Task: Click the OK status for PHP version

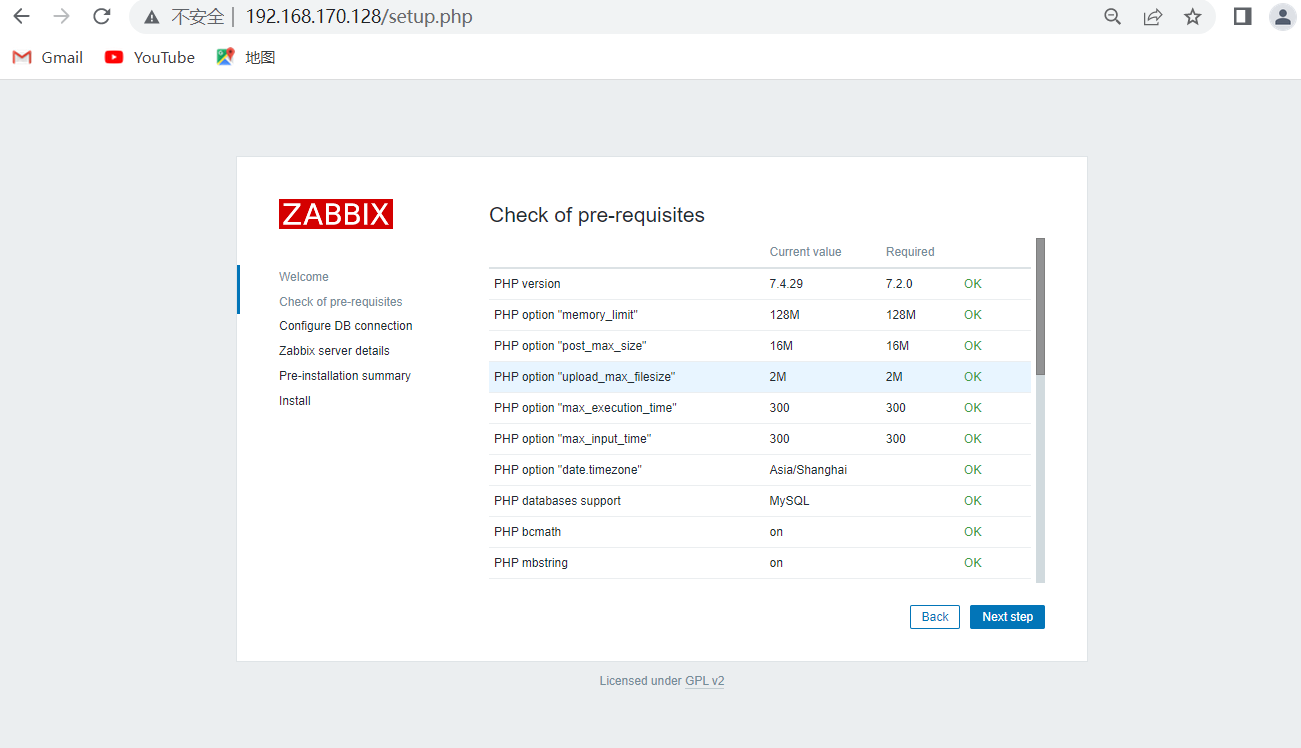Action: pos(973,284)
